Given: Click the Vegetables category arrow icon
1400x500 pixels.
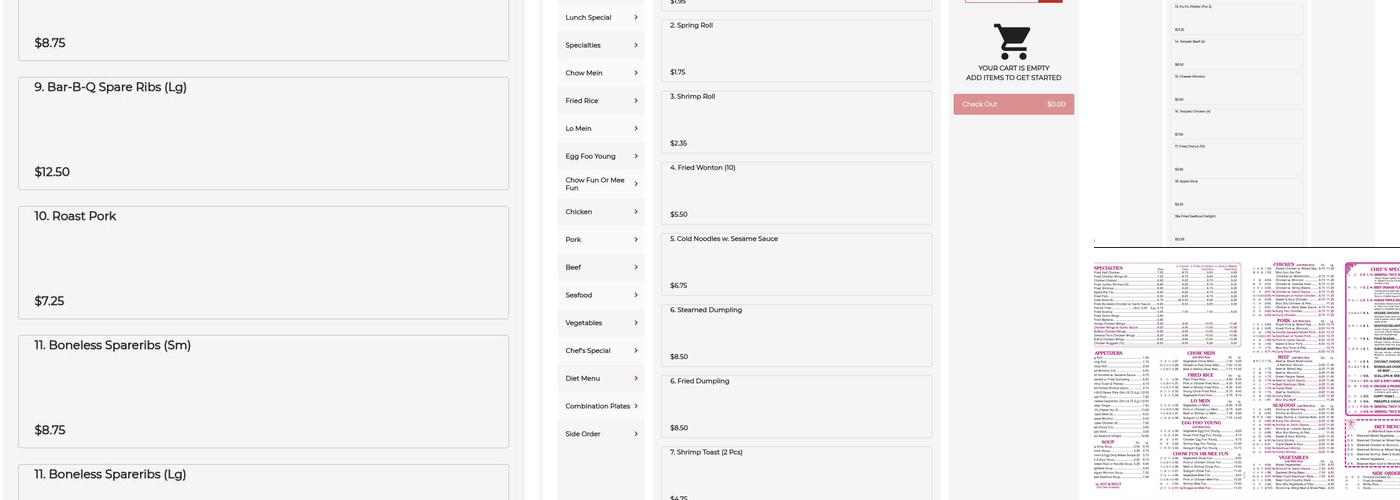Looking at the screenshot, I should coord(636,323).
